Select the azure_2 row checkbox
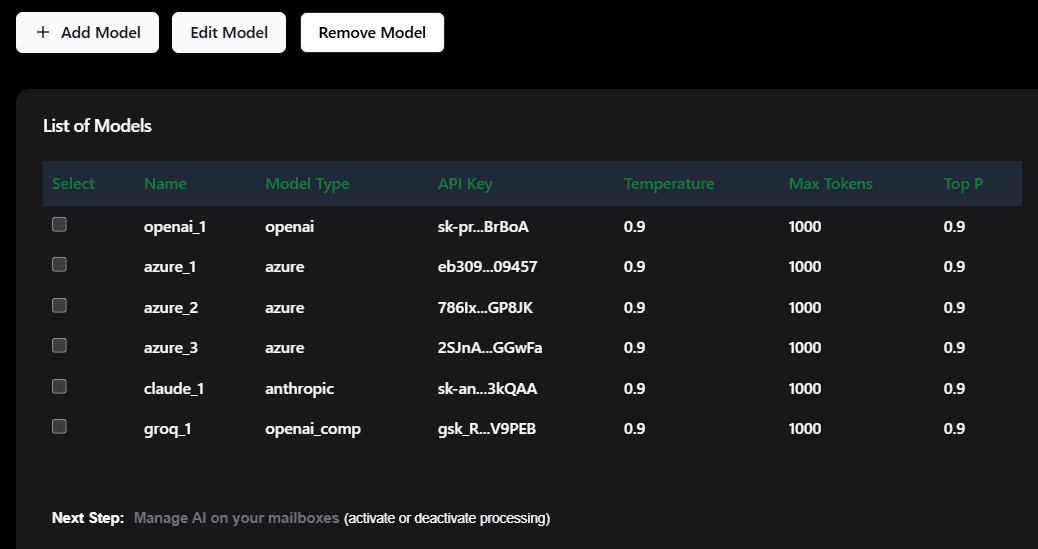The image size is (1038, 549). (x=60, y=305)
